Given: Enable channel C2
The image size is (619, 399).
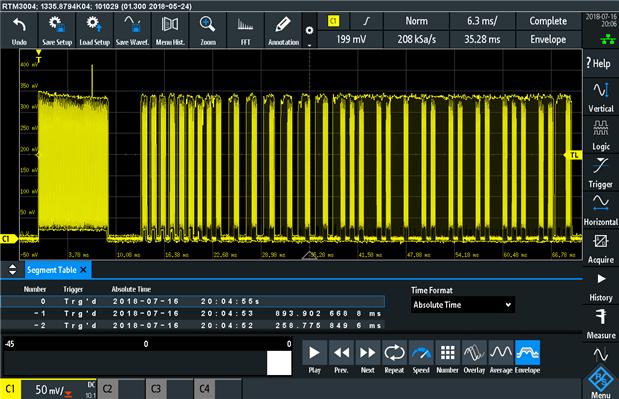Looking at the screenshot, I should pos(120,389).
